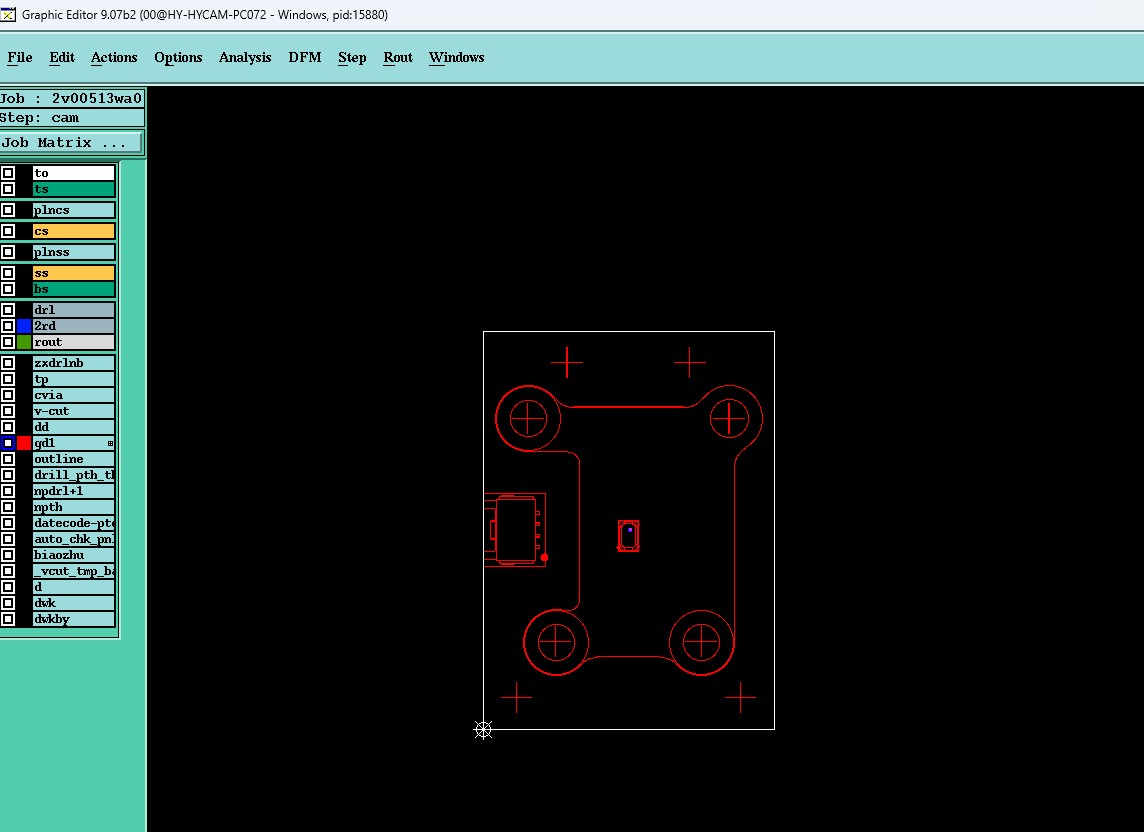
Task: Open the DFM menu
Action: (305, 58)
